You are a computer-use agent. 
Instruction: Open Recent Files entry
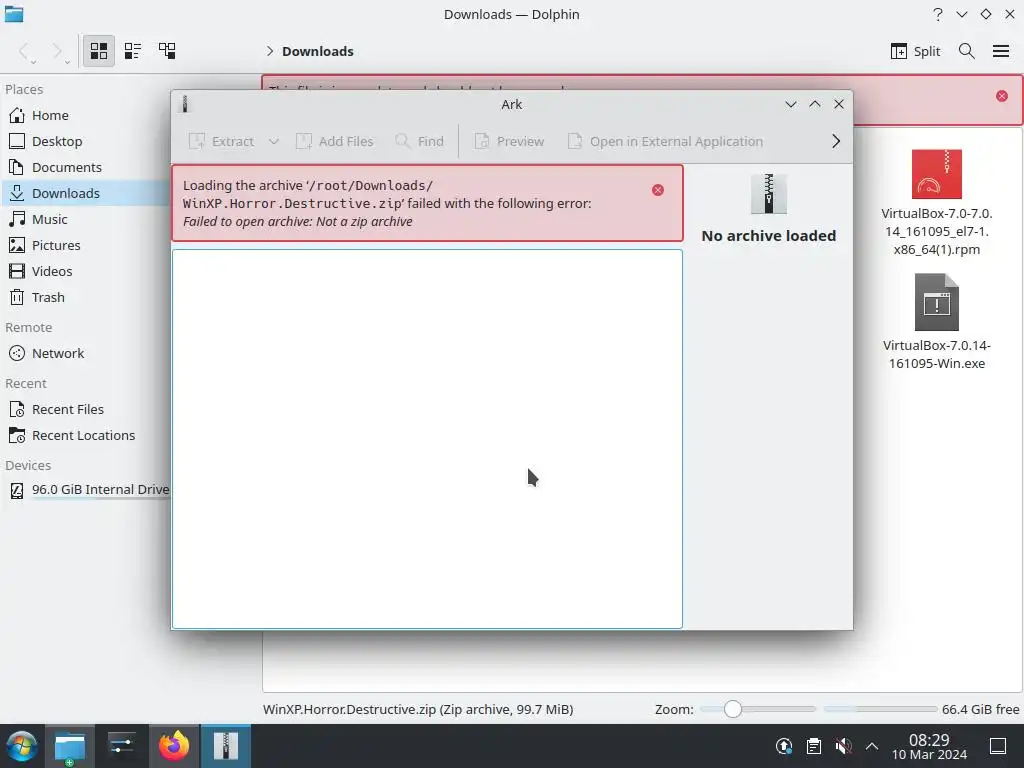coord(85,409)
